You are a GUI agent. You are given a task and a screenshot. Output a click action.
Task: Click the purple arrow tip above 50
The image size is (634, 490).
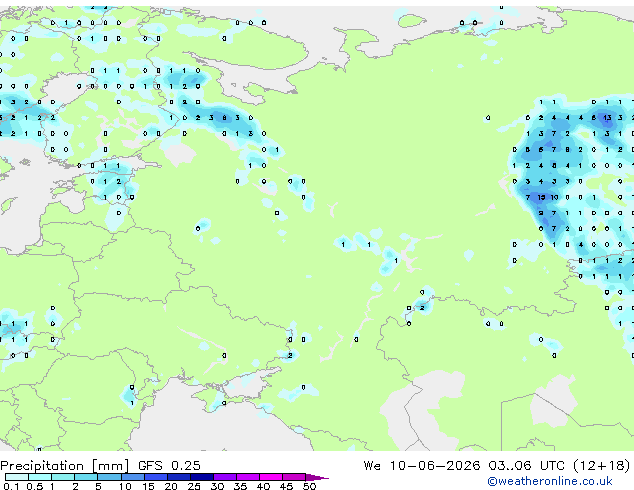coord(317,477)
